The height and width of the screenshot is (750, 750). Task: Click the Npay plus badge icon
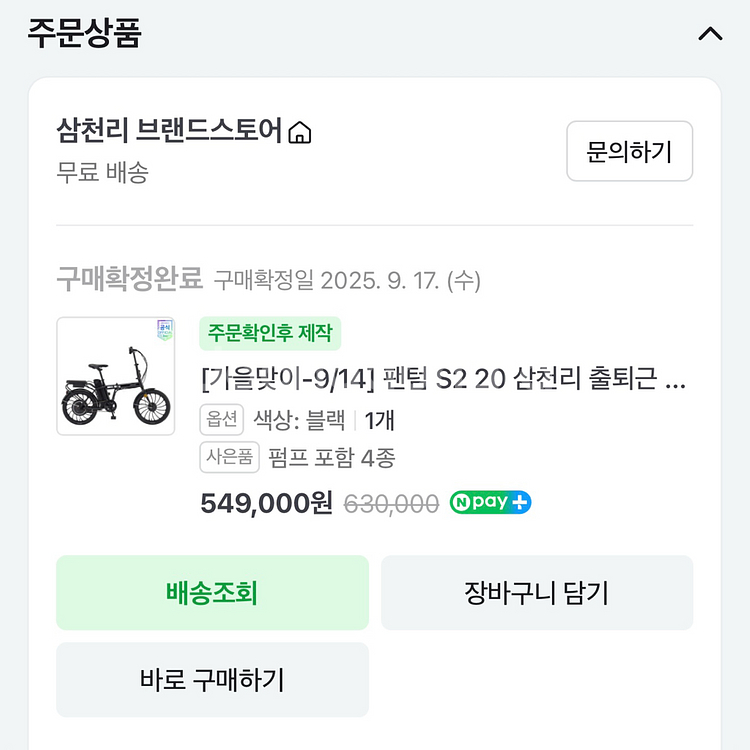click(x=490, y=502)
